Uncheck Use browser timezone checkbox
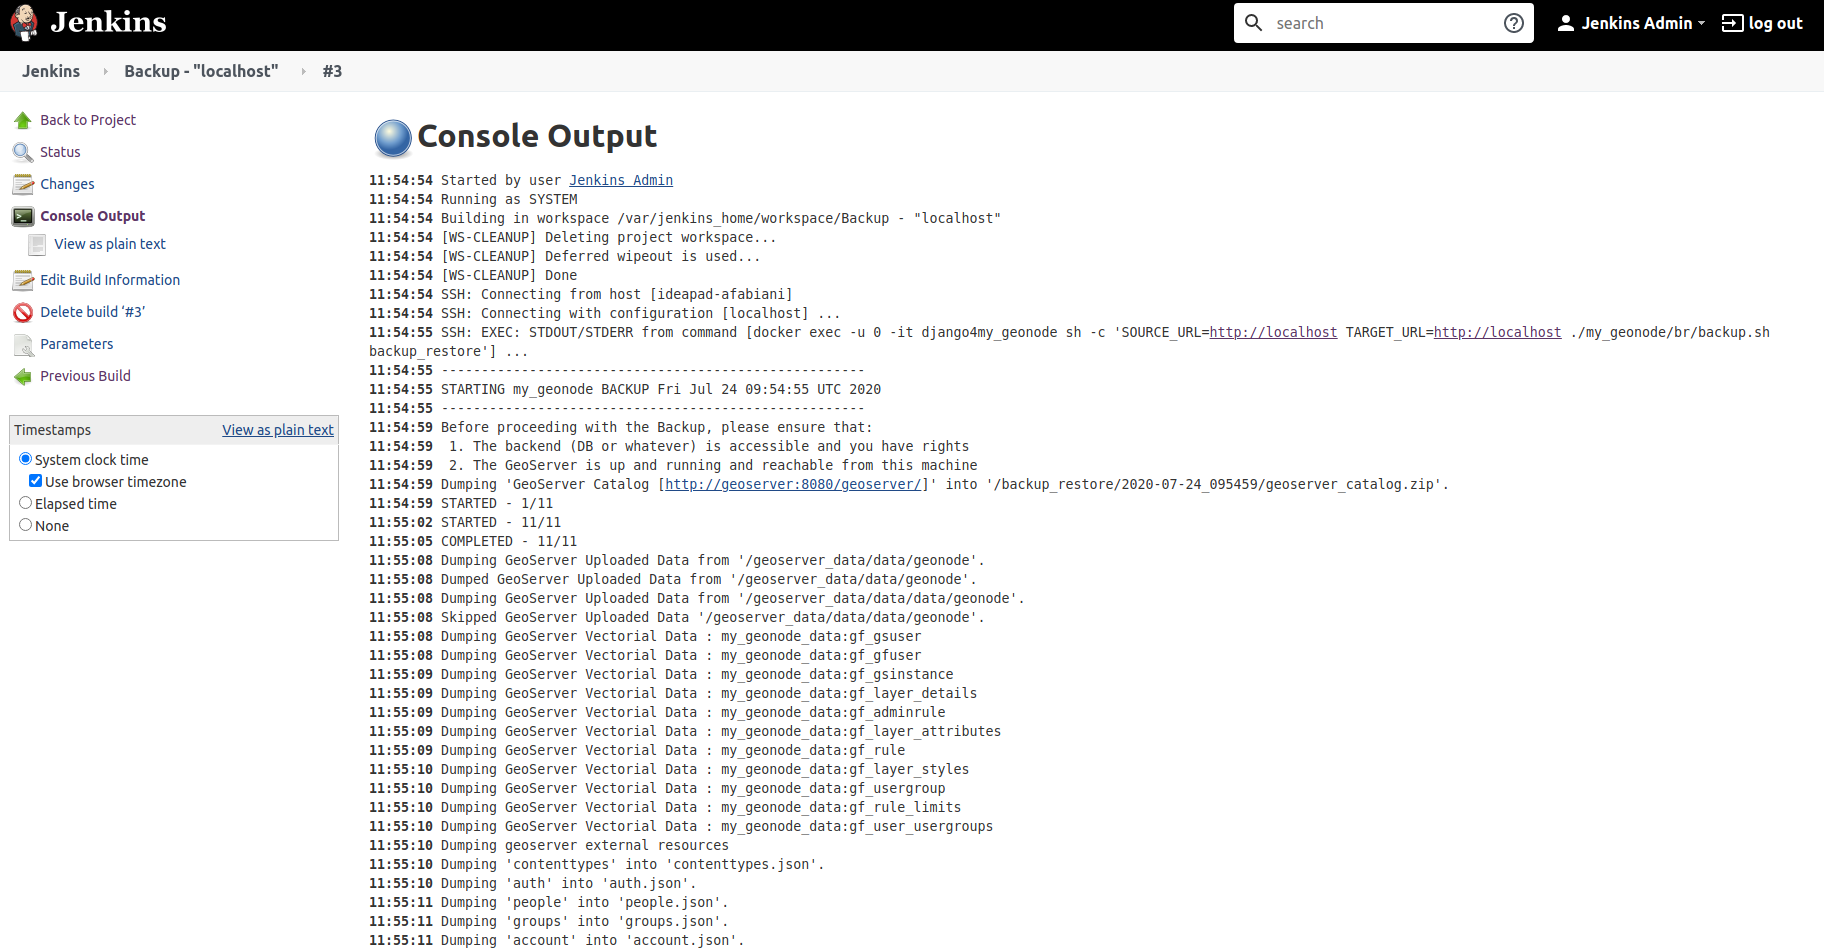Image resolution: width=1824 pixels, height=951 pixels. pos(36,481)
